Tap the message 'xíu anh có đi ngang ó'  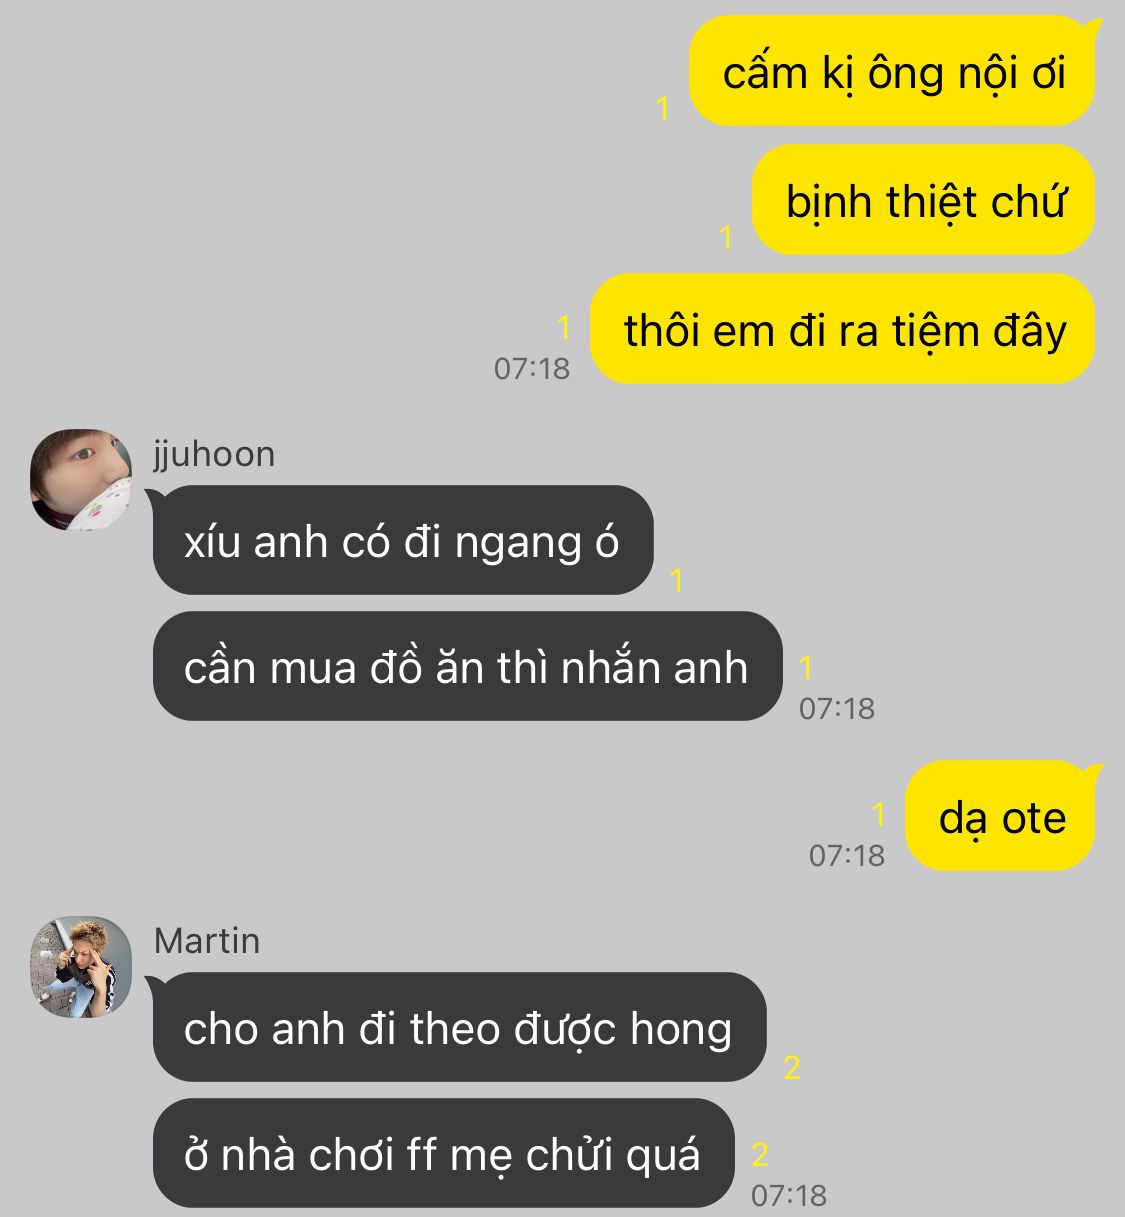[x=403, y=540]
